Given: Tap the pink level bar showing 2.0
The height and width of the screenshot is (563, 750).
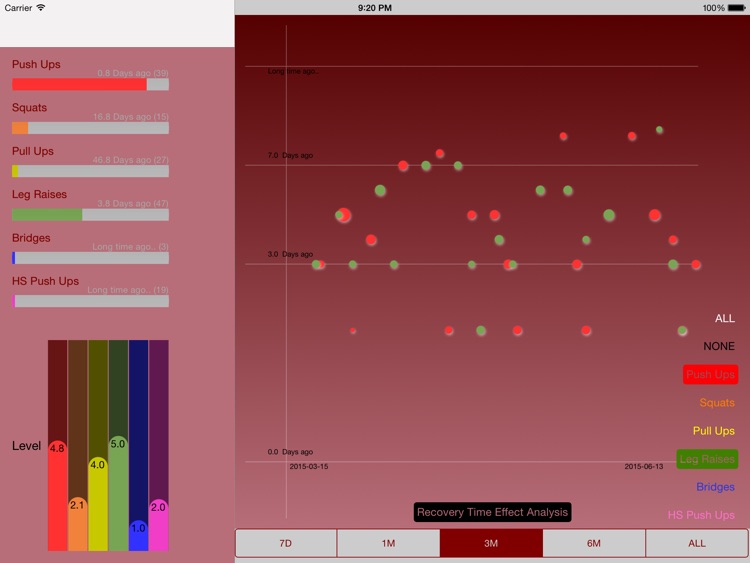Looking at the screenshot, I should [x=158, y=525].
